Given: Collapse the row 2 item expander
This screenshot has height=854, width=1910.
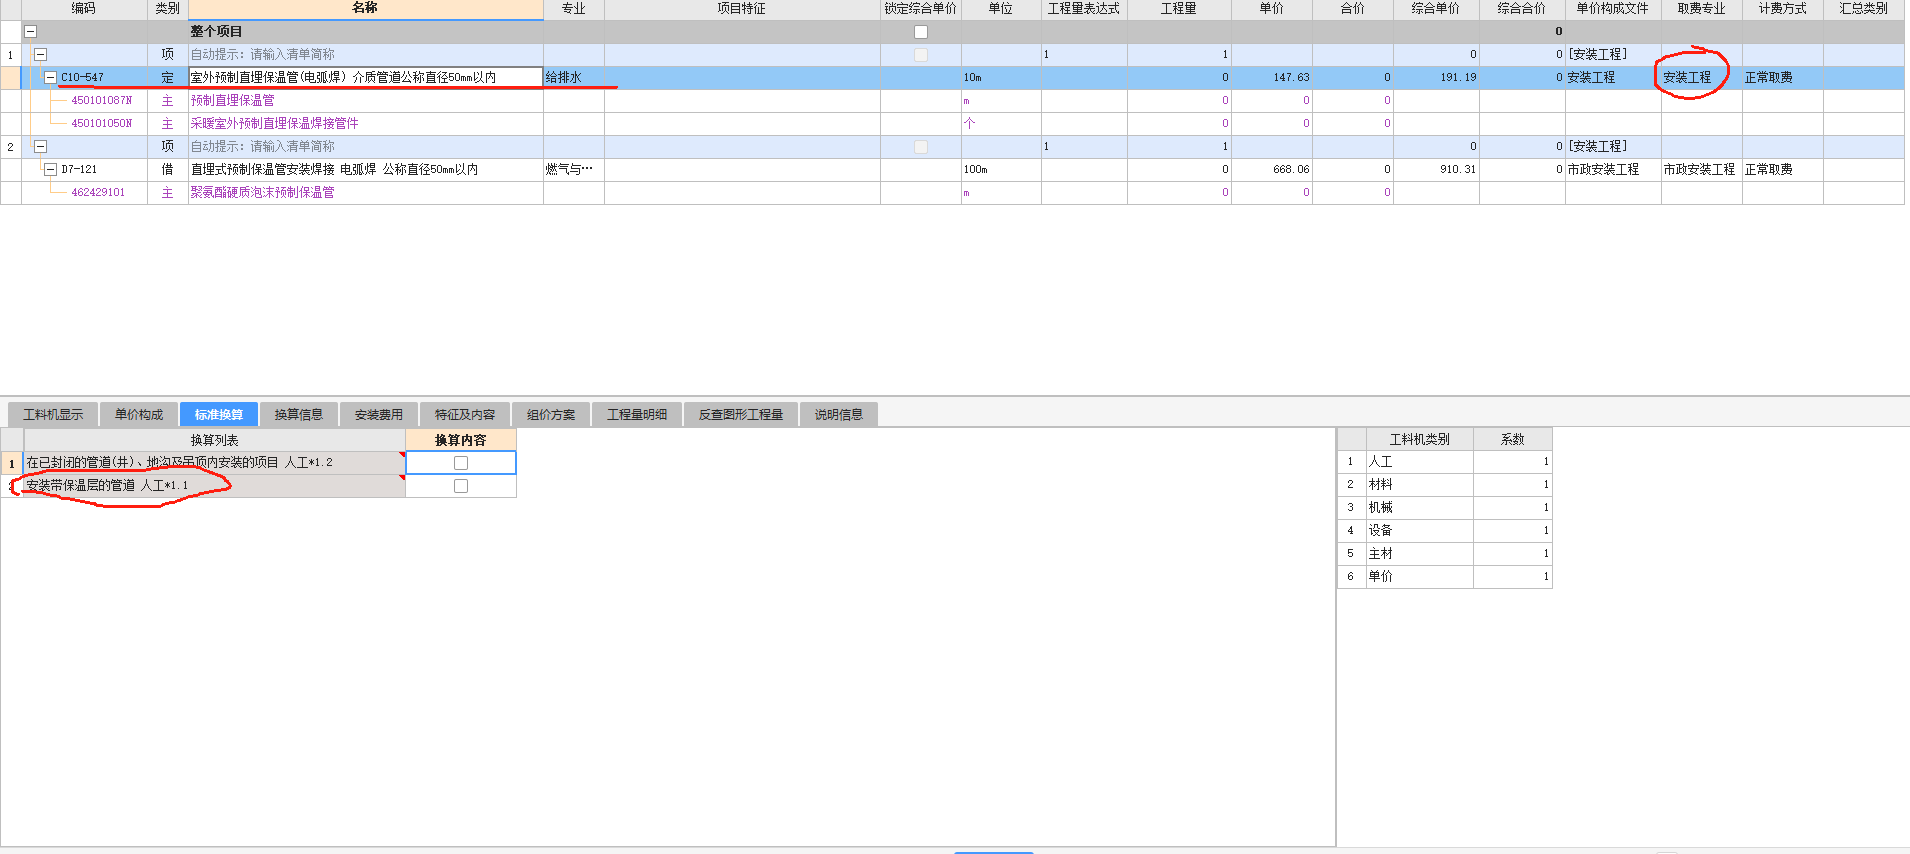Looking at the screenshot, I should (x=41, y=147).
